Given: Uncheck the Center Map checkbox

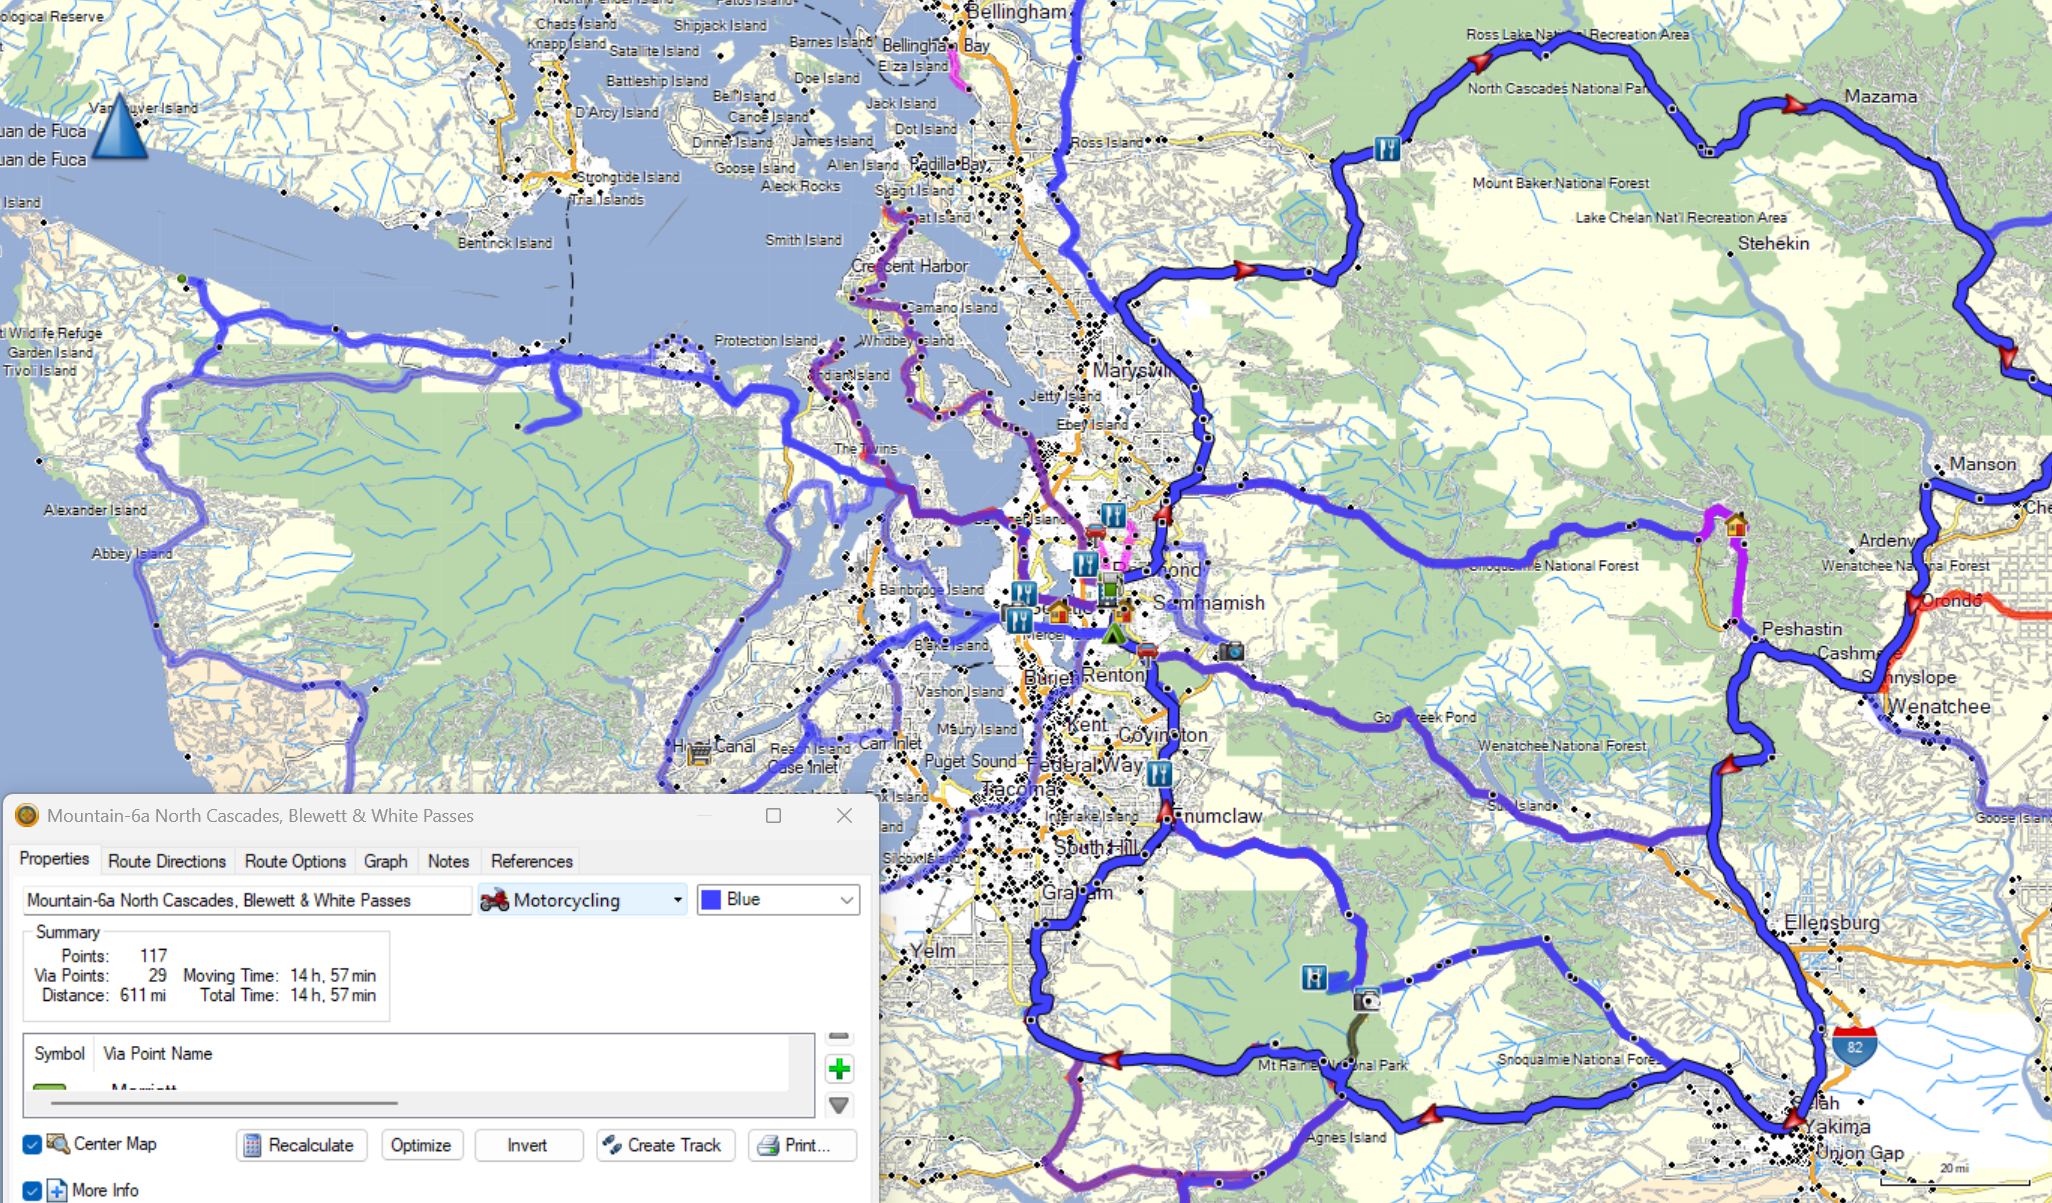Looking at the screenshot, I should click(32, 1144).
